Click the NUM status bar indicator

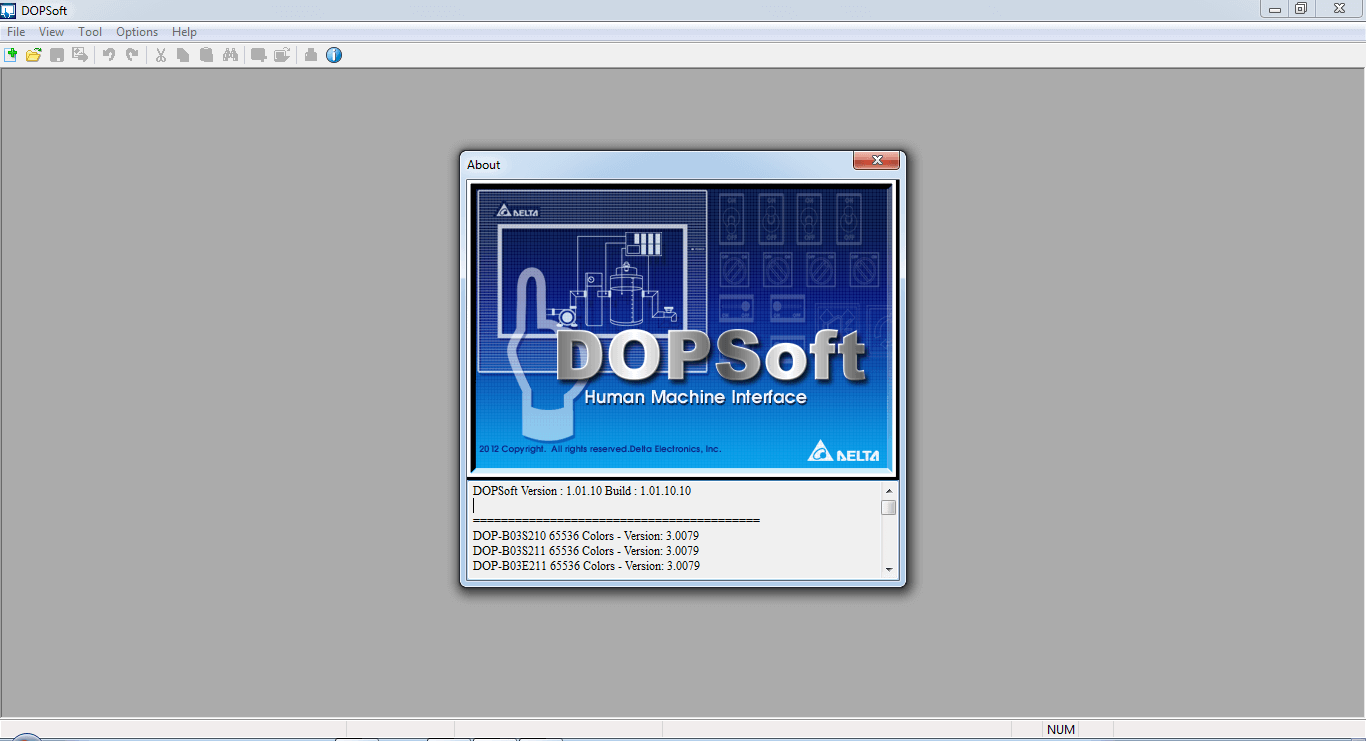(1061, 729)
